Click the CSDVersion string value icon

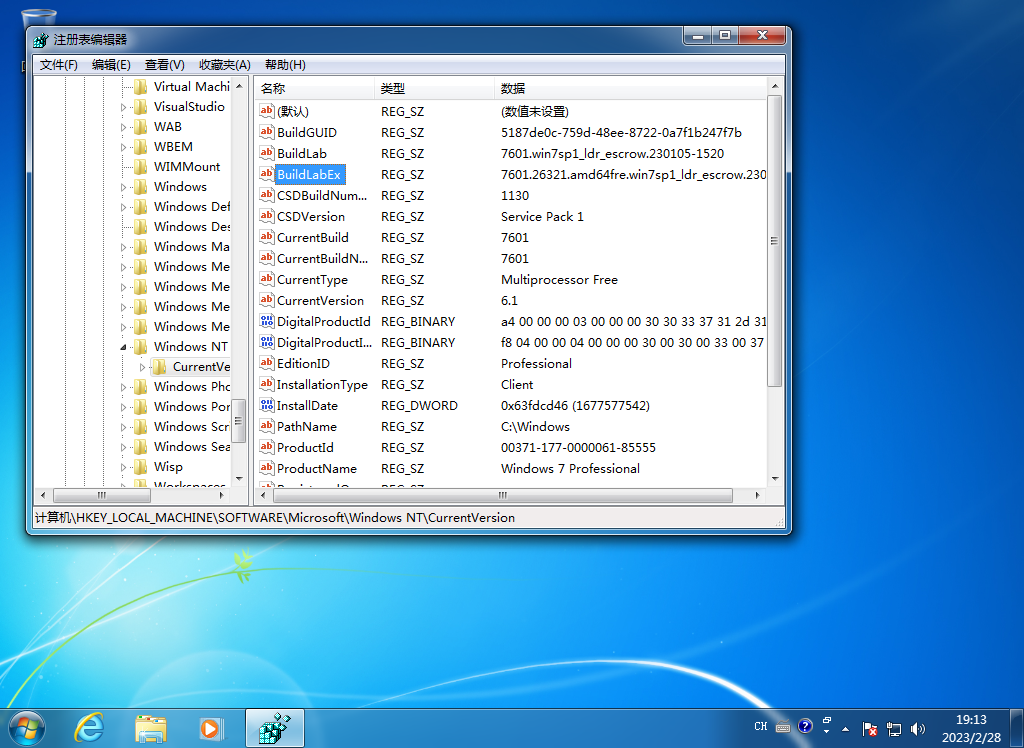coord(266,216)
